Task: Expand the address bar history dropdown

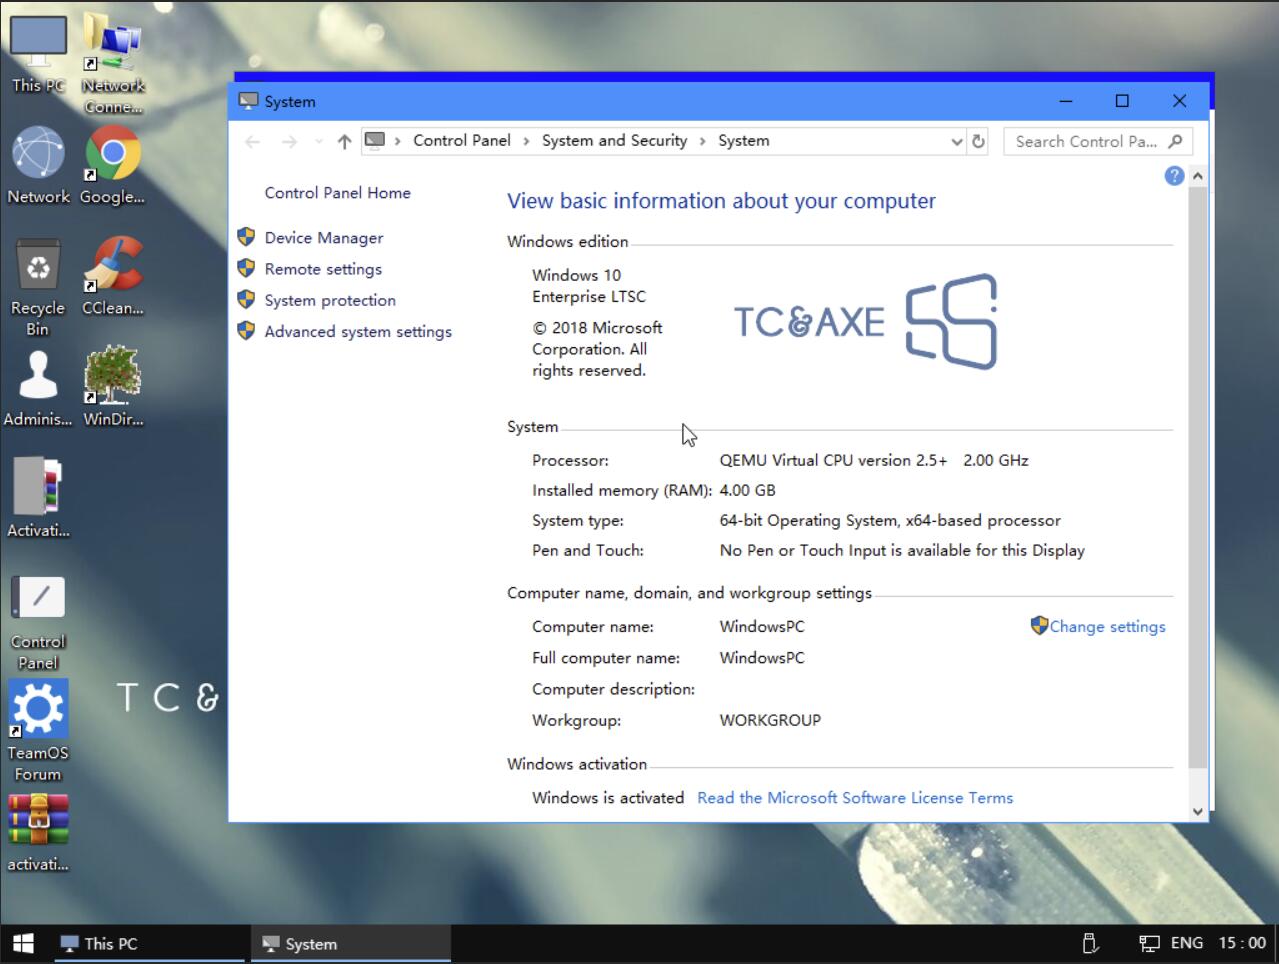Action: pyautogui.click(x=957, y=141)
